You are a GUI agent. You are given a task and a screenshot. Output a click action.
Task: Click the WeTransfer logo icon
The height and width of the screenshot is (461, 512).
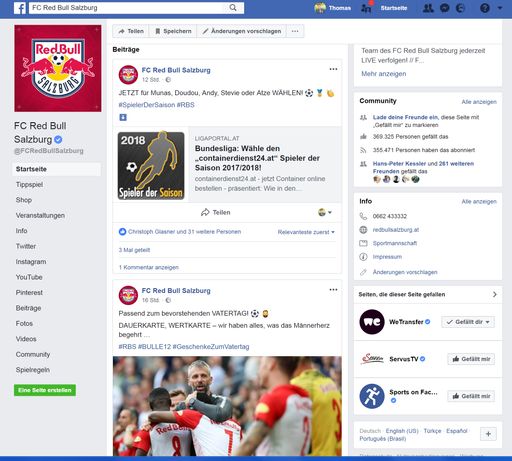(372, 322)
